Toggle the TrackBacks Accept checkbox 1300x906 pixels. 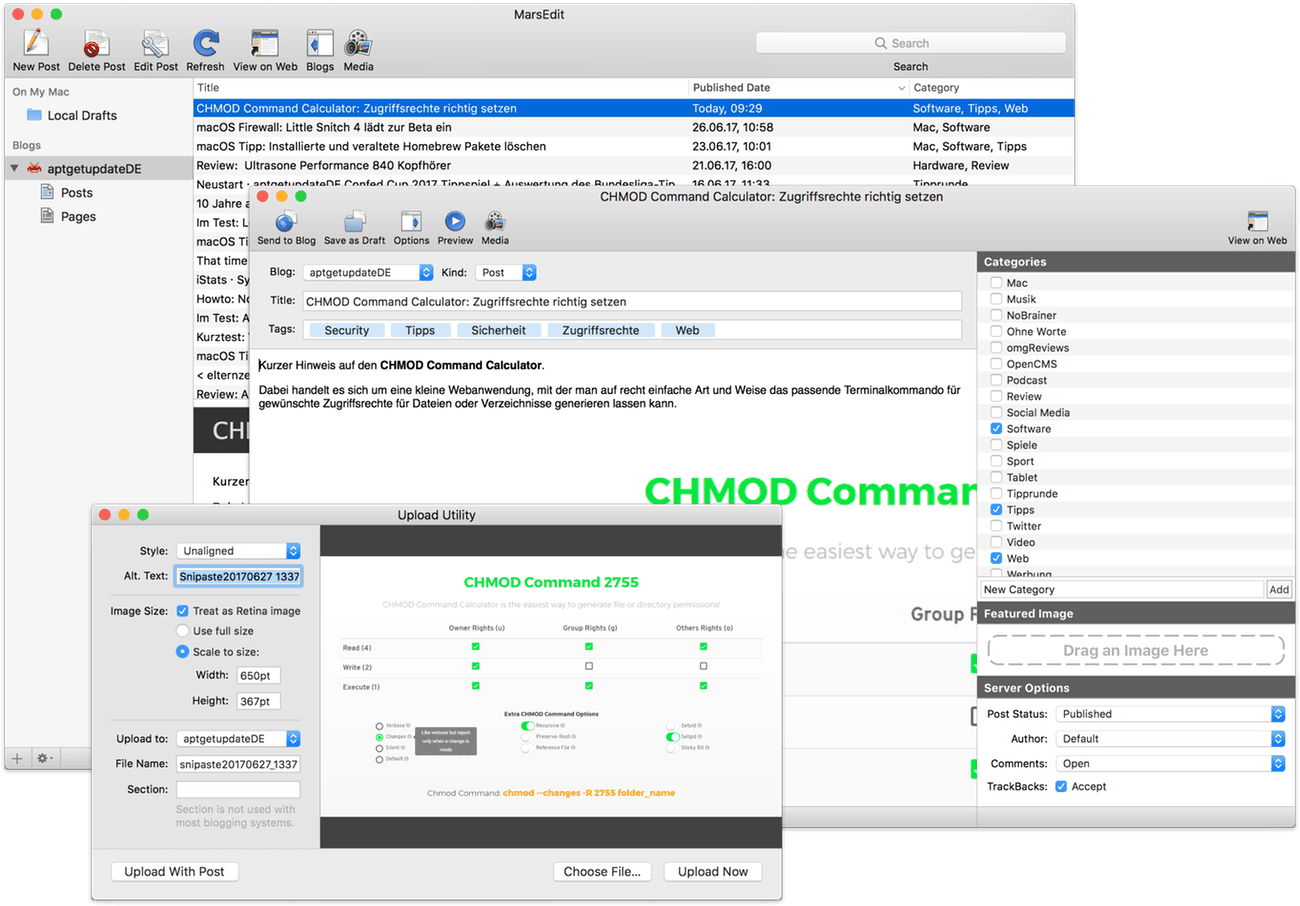coord(1061,786)
